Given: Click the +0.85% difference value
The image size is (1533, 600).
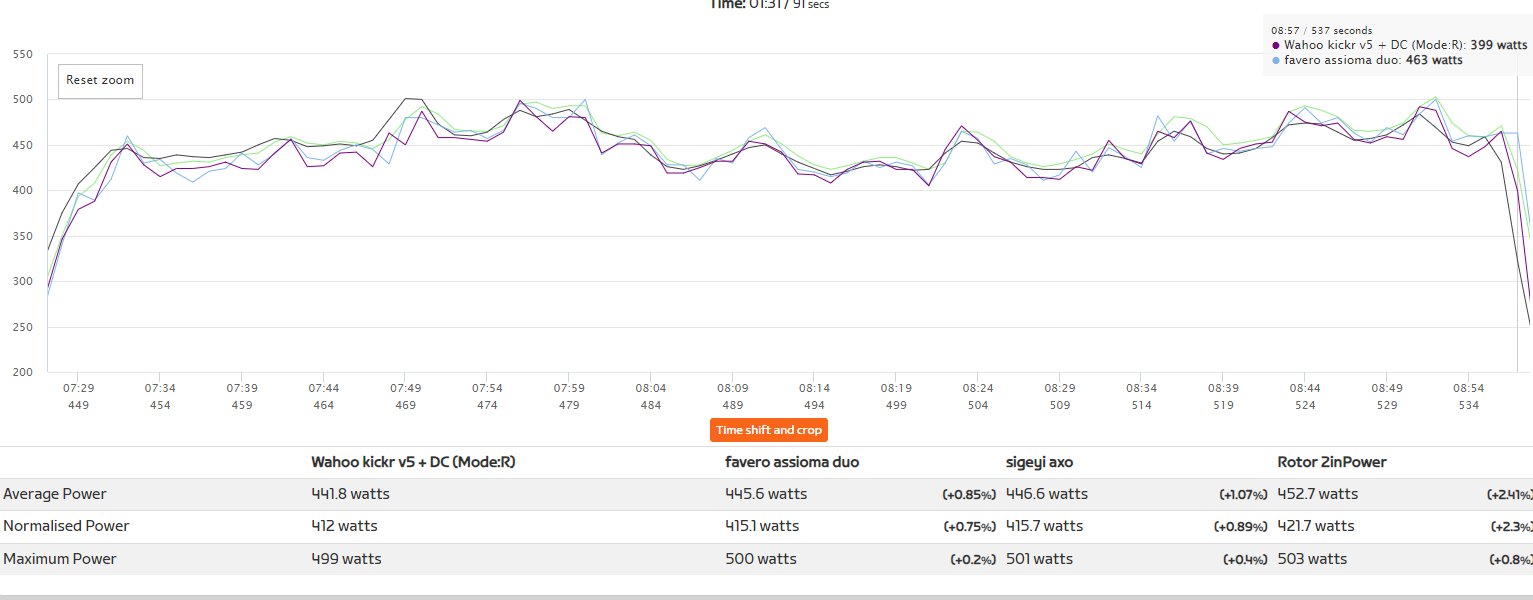Looking at the screenshot, I should tap(969, 495).
